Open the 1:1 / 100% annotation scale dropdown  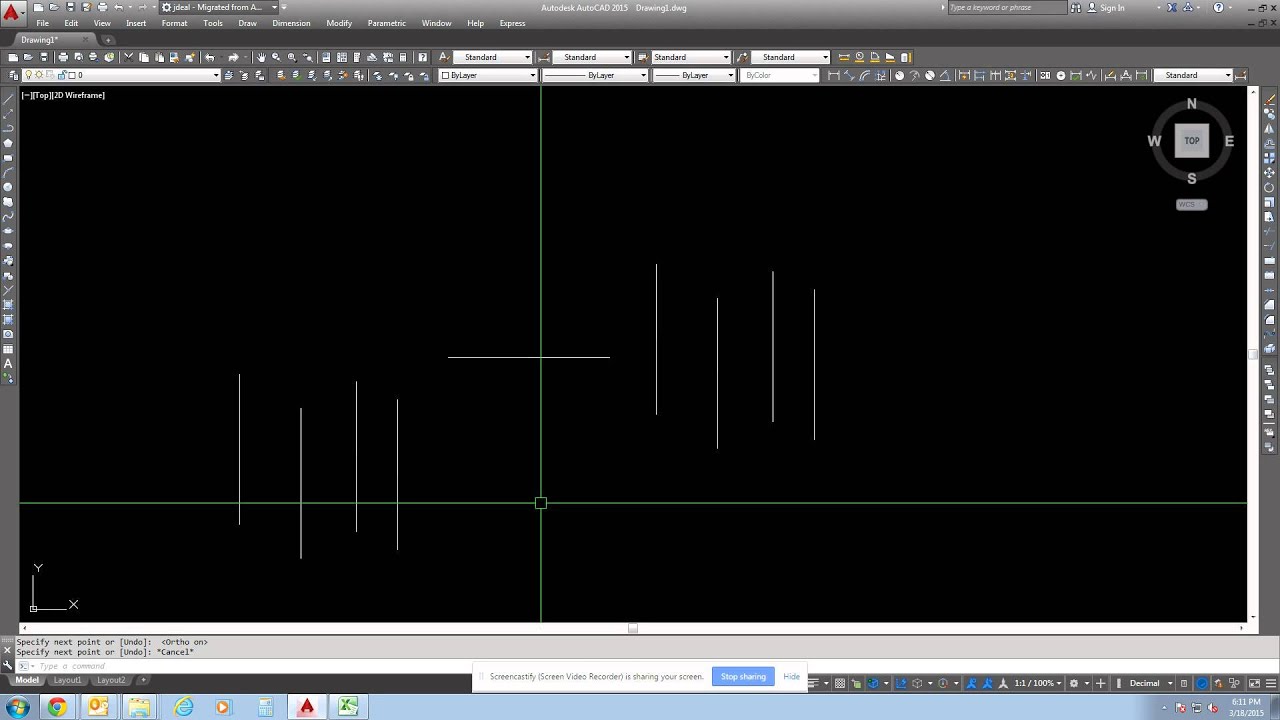coord(1040,683)
